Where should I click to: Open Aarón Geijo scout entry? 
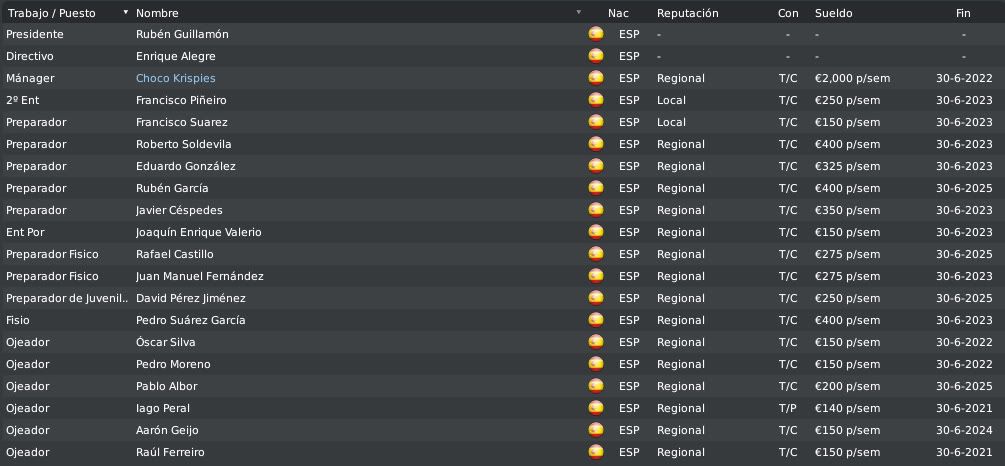click(x=502, y=430)
